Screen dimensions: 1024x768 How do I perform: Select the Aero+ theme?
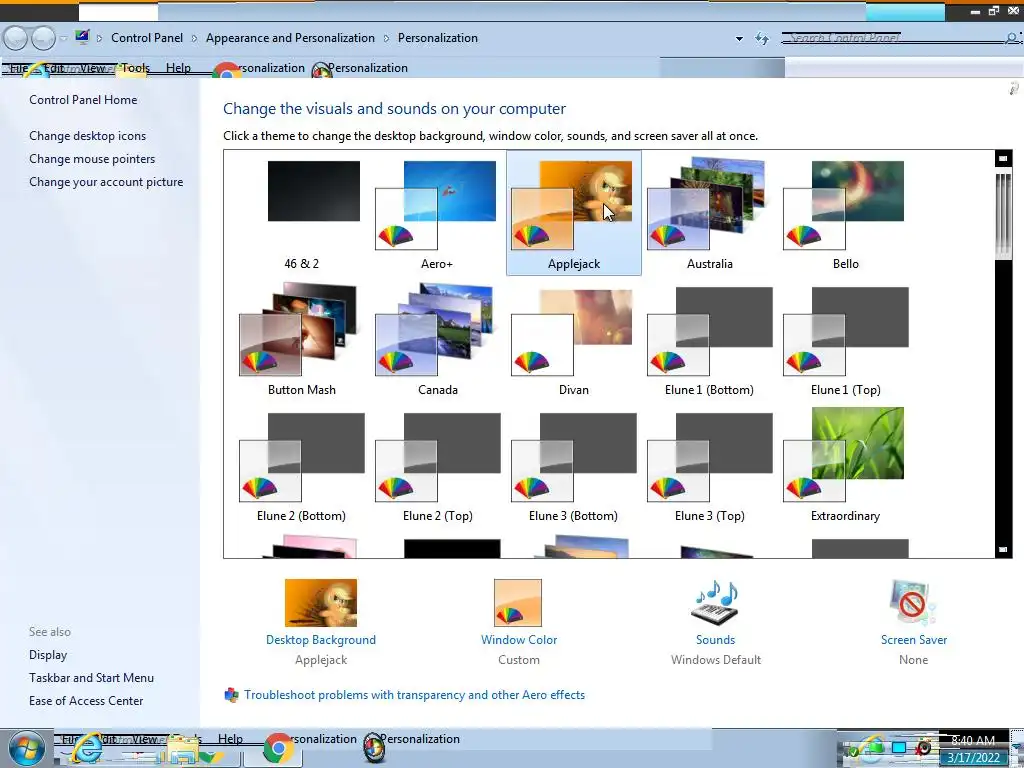pos(437,214)
